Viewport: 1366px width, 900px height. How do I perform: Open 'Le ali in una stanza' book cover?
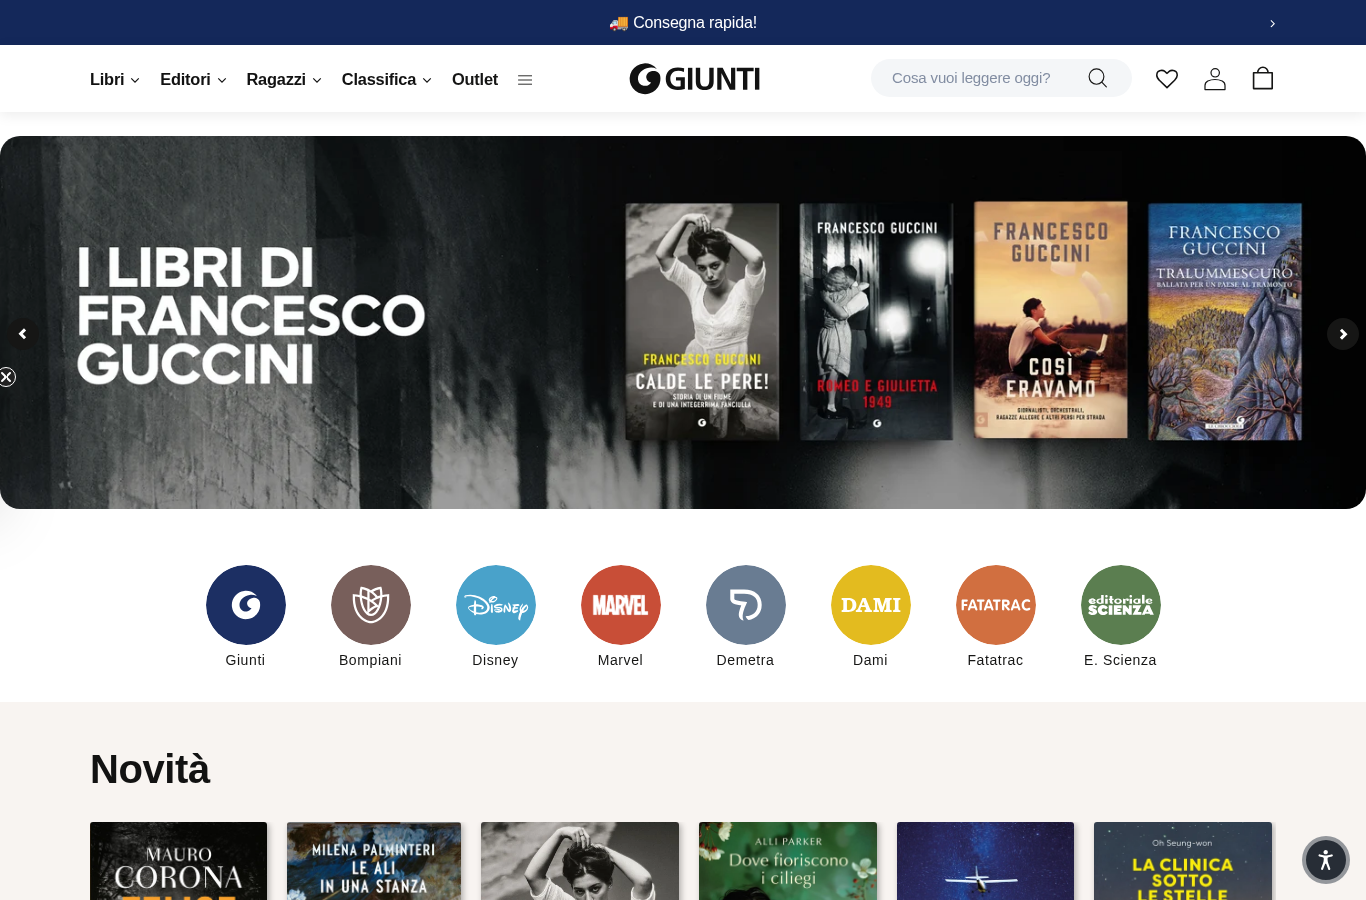(x=374, y=861)
